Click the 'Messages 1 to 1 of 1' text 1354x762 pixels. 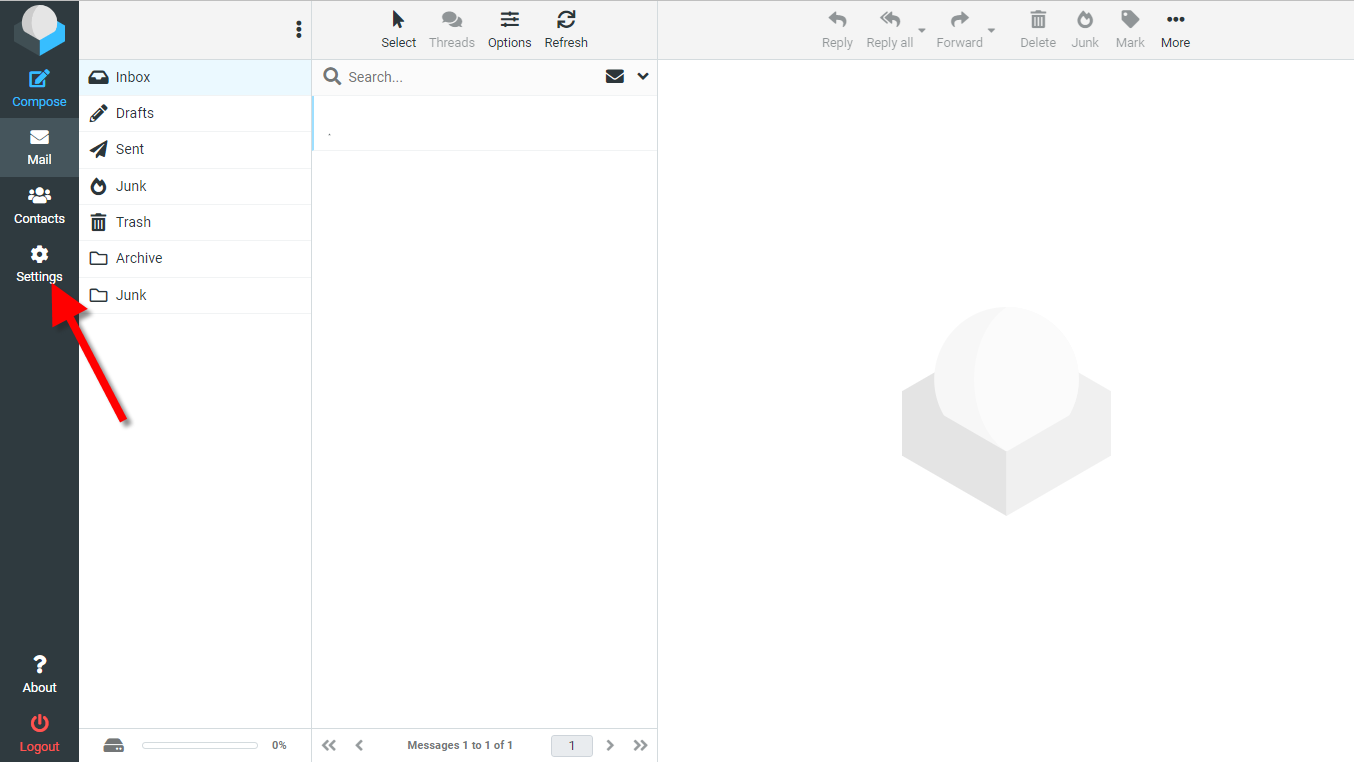[x=460, y=745]
